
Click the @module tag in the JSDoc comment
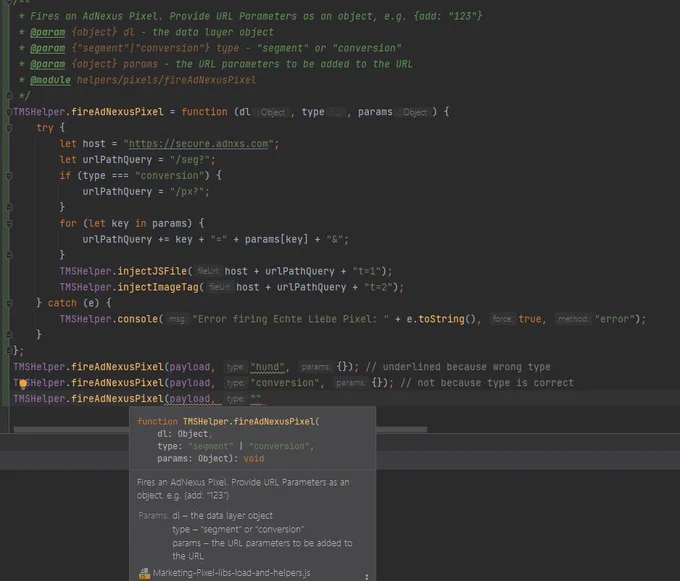click(x=50, y=80)
